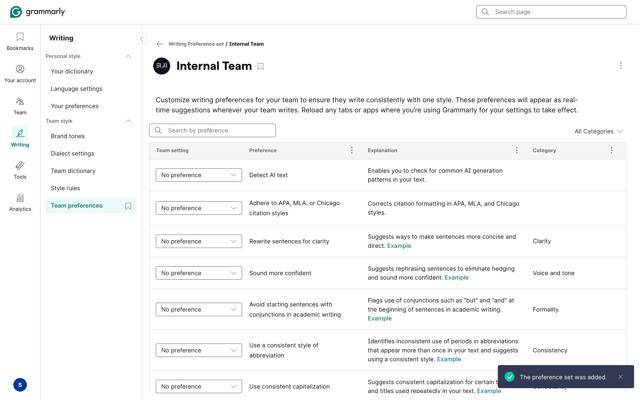Open Tools in left rail
Image resolution: width=640 pixels, height=400 pixels.
point(20,170)
